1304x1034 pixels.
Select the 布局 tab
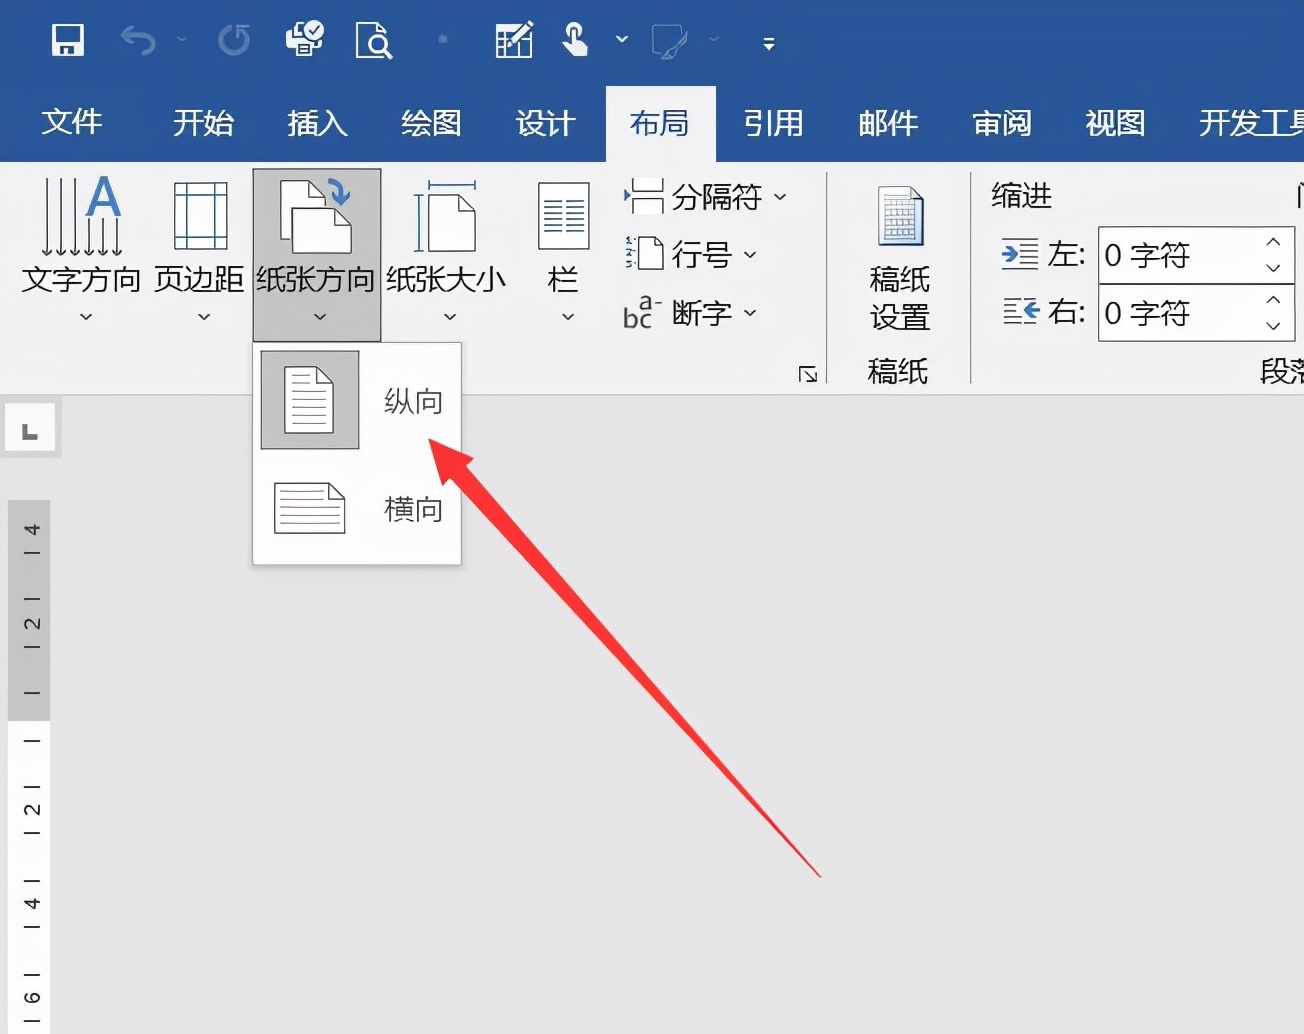point(660,123)
